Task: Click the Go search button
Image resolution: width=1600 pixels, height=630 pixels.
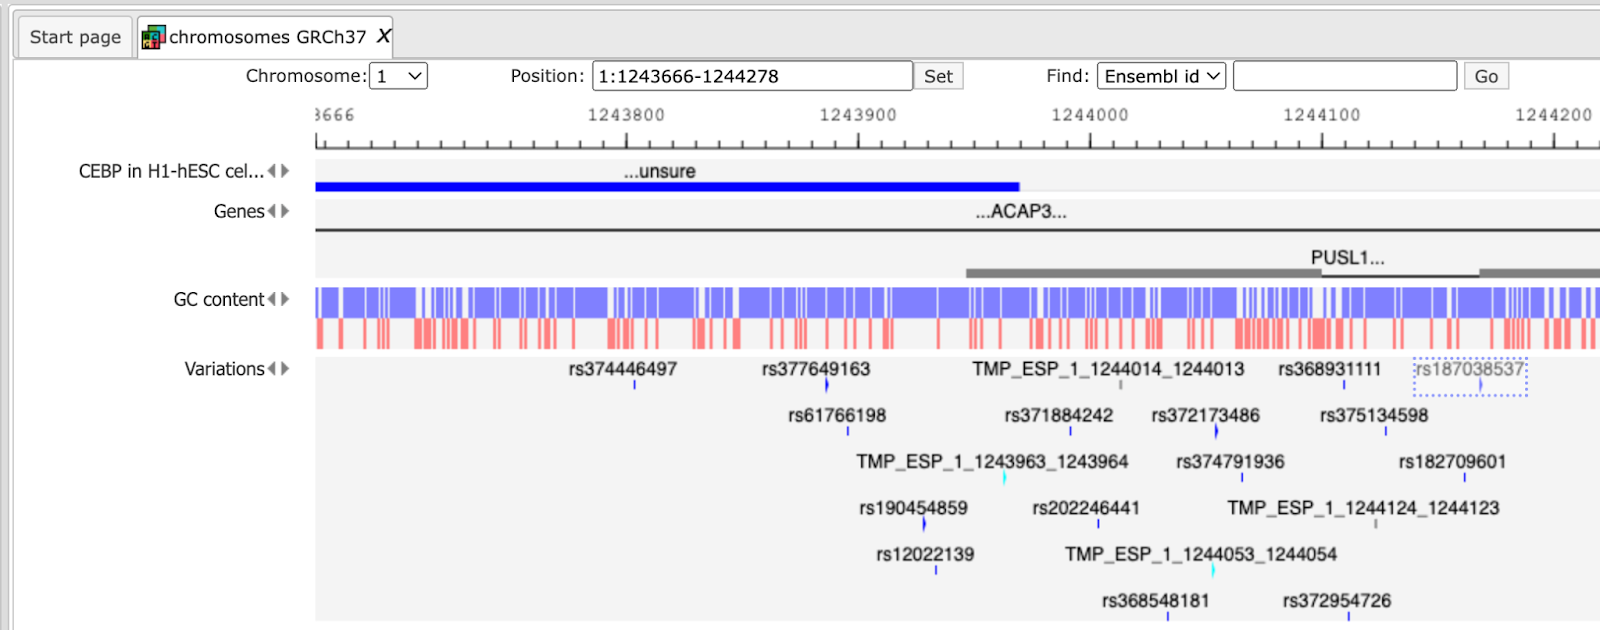Action: click(1486, 76)
